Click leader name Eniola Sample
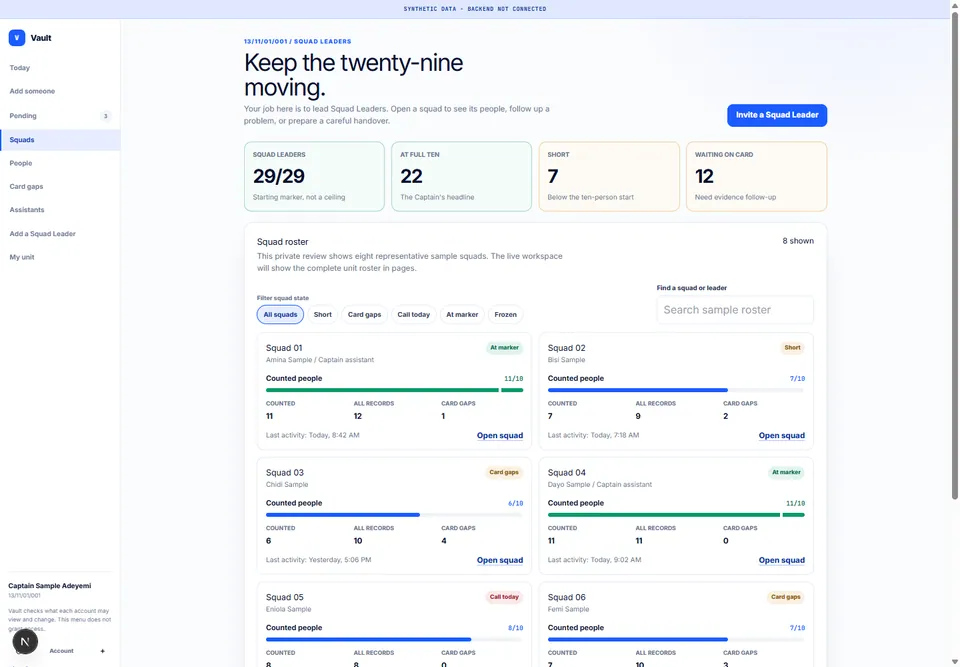 pos(288,609)
